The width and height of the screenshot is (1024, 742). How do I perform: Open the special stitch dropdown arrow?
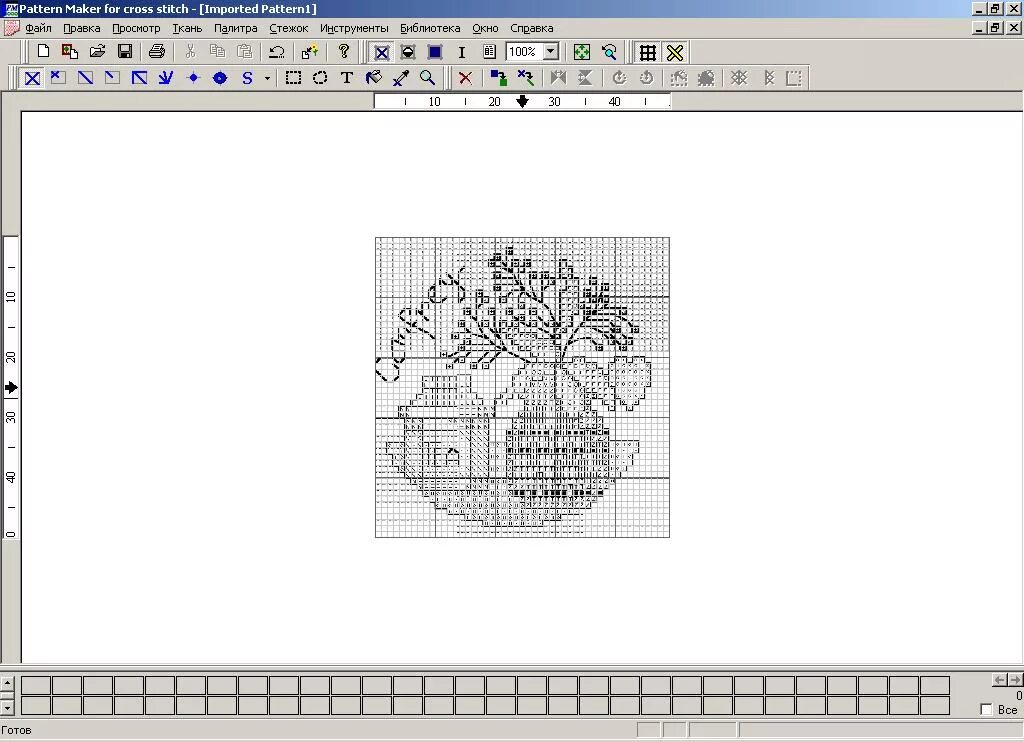[267, 77]
